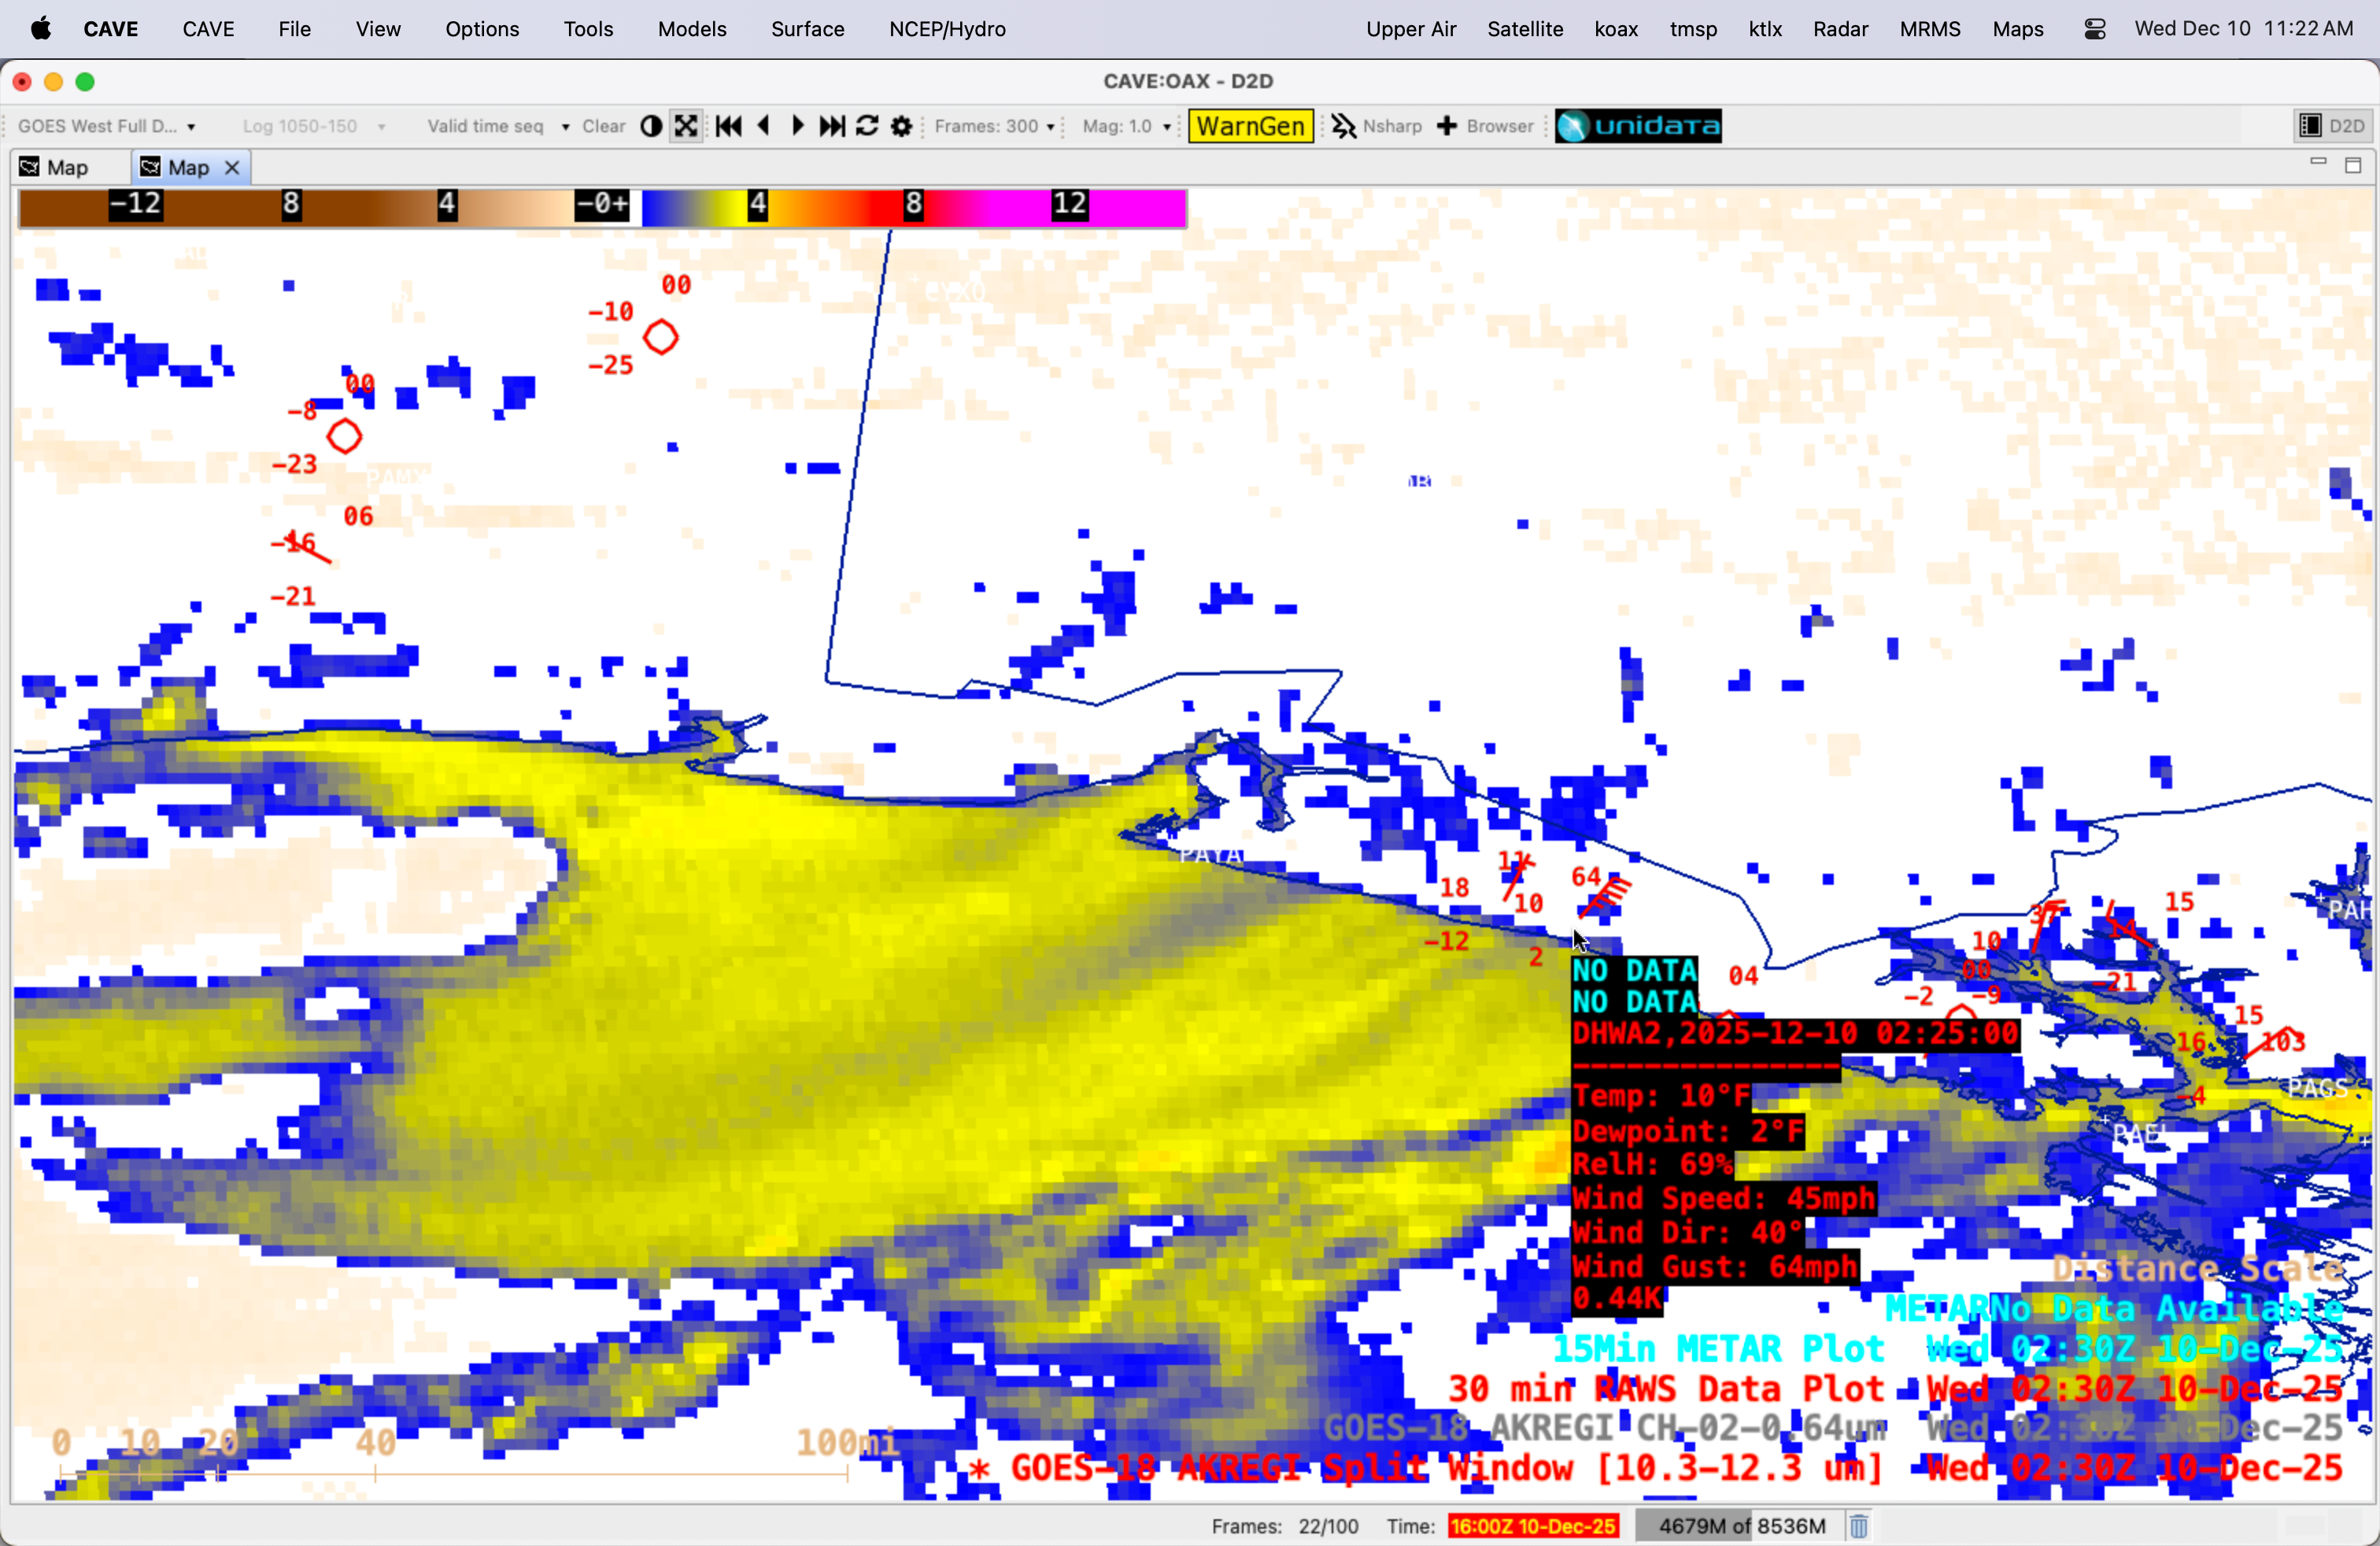
Task: Step forward one frame
Action: coord(798,126)
